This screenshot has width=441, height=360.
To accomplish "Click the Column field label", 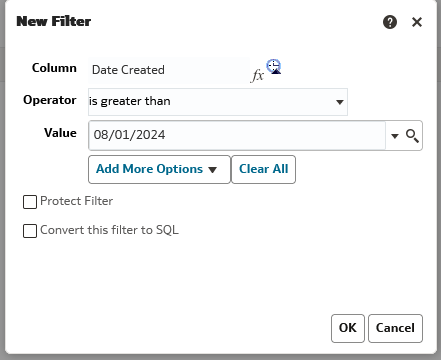I will point(54,68).
